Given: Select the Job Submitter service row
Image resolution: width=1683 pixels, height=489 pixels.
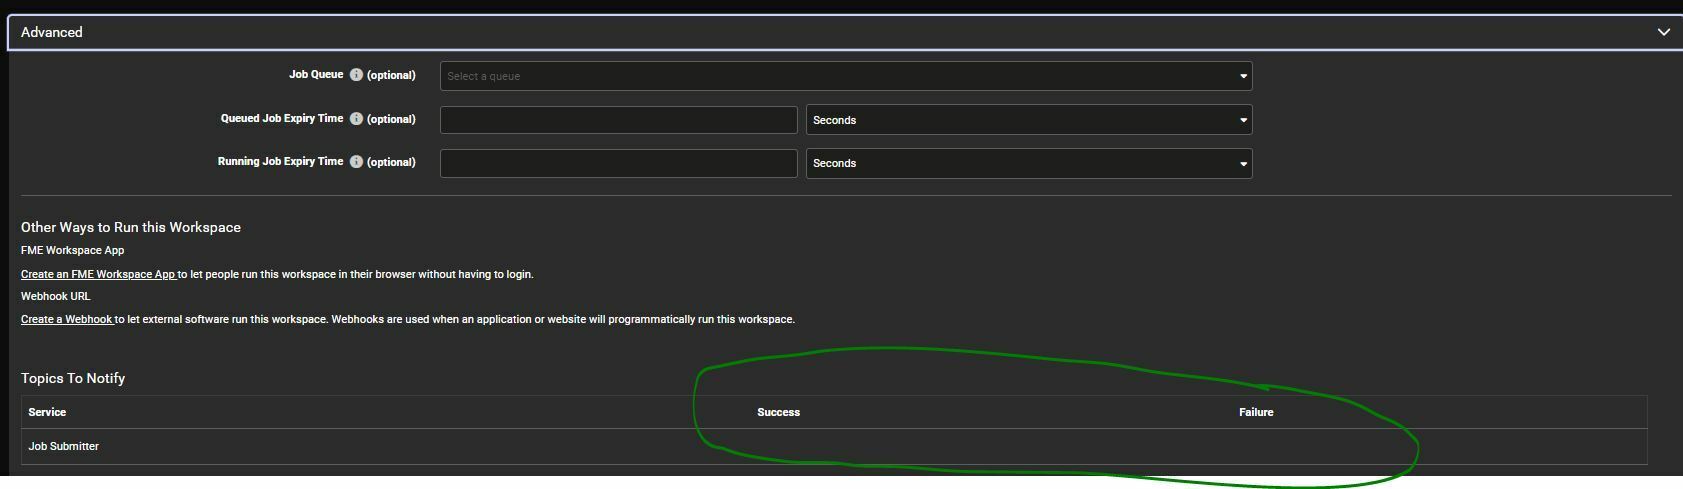Looking at the screenshot, I should (834, 446).
